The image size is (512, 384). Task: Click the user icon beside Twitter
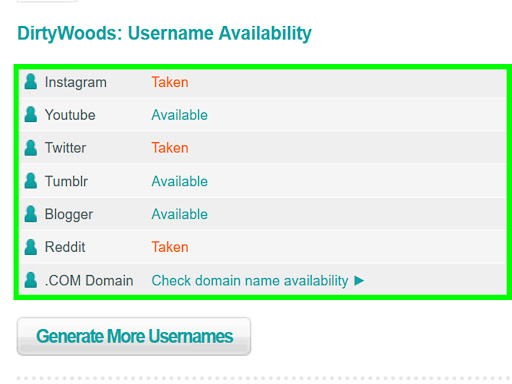(31, 148)
